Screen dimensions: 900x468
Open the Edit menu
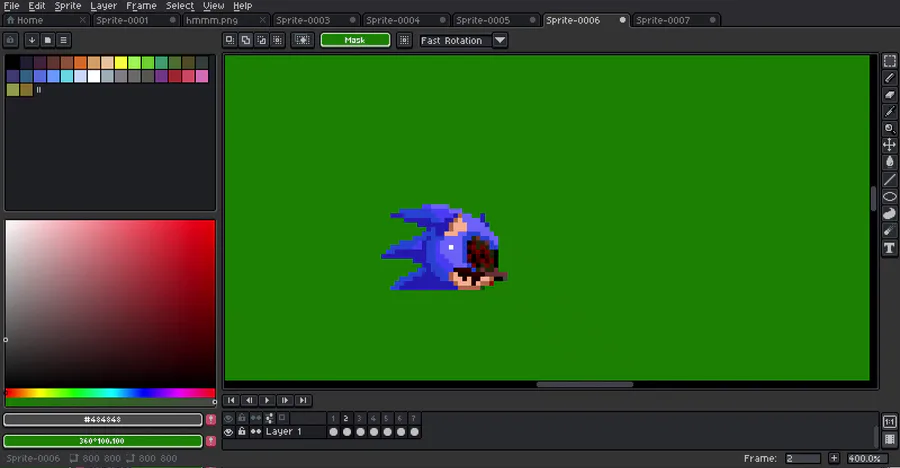[37, 6]
